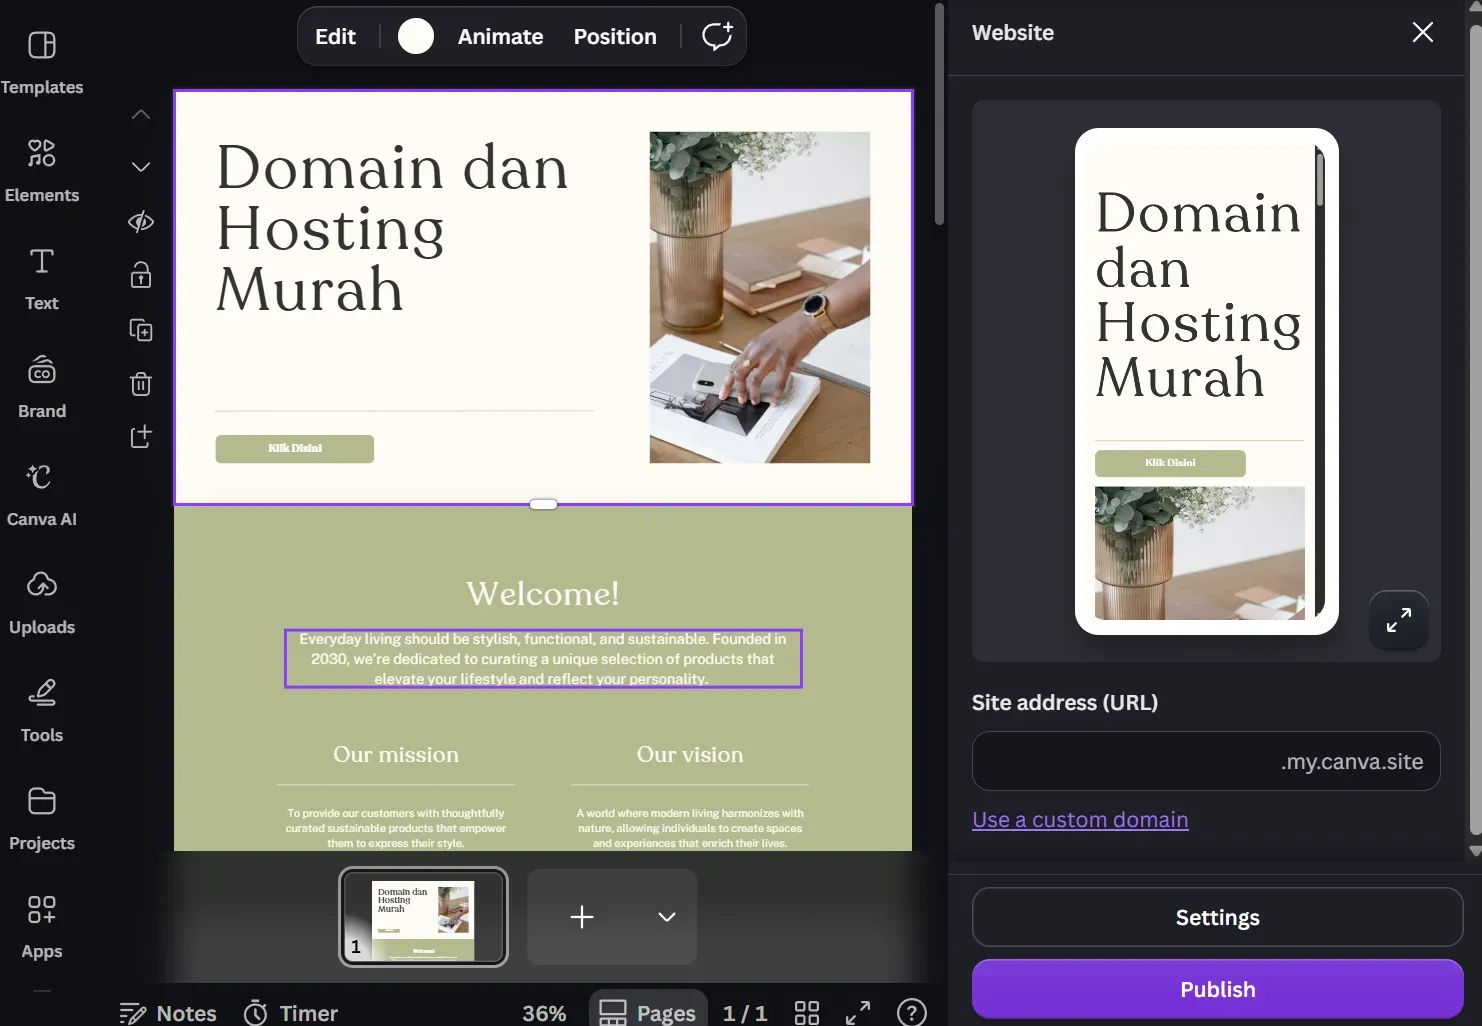Image resolution: width=1482 pixels, height=1026 pixels.
Task: Open Canva AI panel
Action: (x=42, y=494)
